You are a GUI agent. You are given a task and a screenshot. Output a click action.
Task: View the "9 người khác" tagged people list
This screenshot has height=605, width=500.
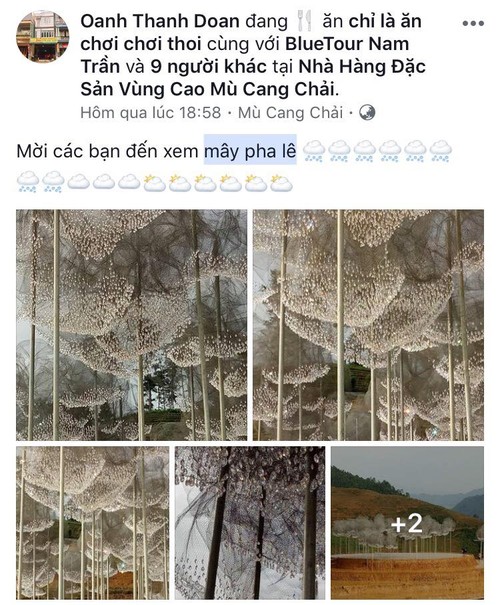(208, 66)
